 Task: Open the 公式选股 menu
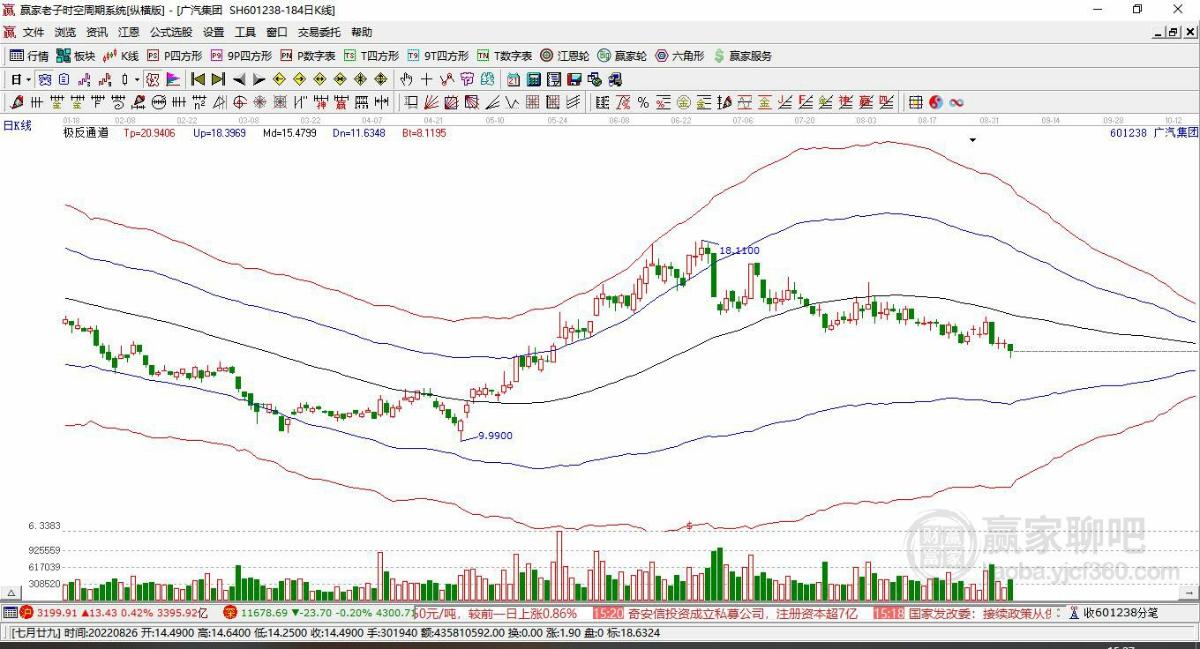click(171, 32)
